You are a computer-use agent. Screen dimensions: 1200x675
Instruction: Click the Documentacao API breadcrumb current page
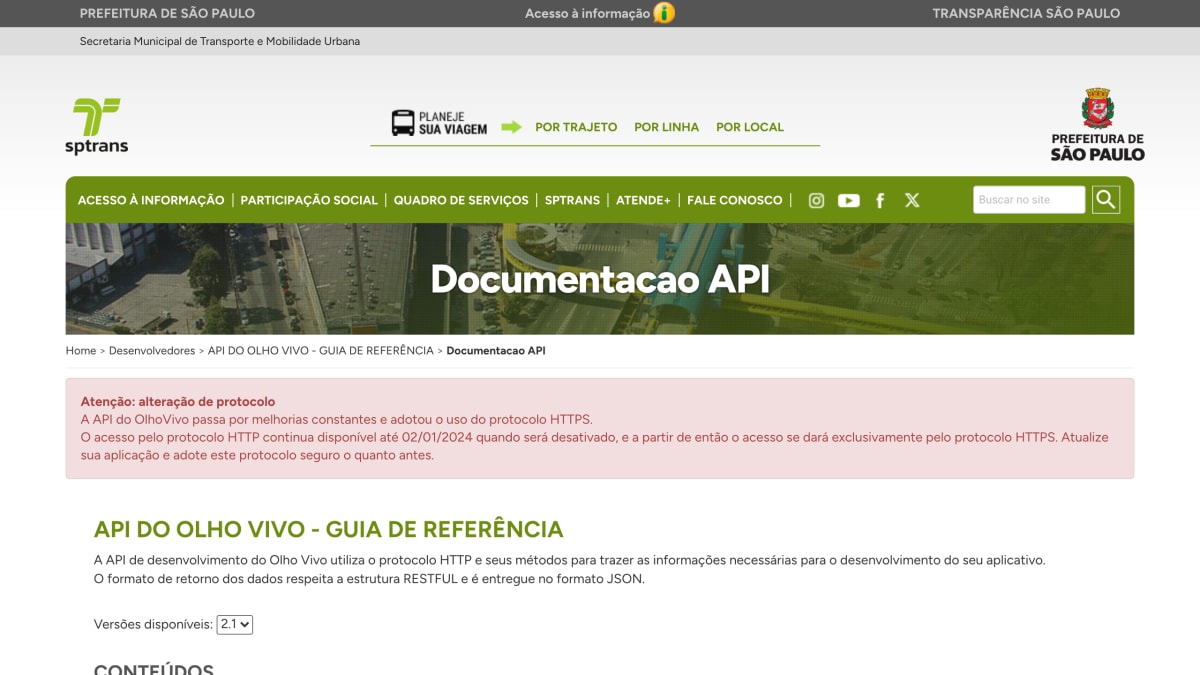(x=496, y=351)
